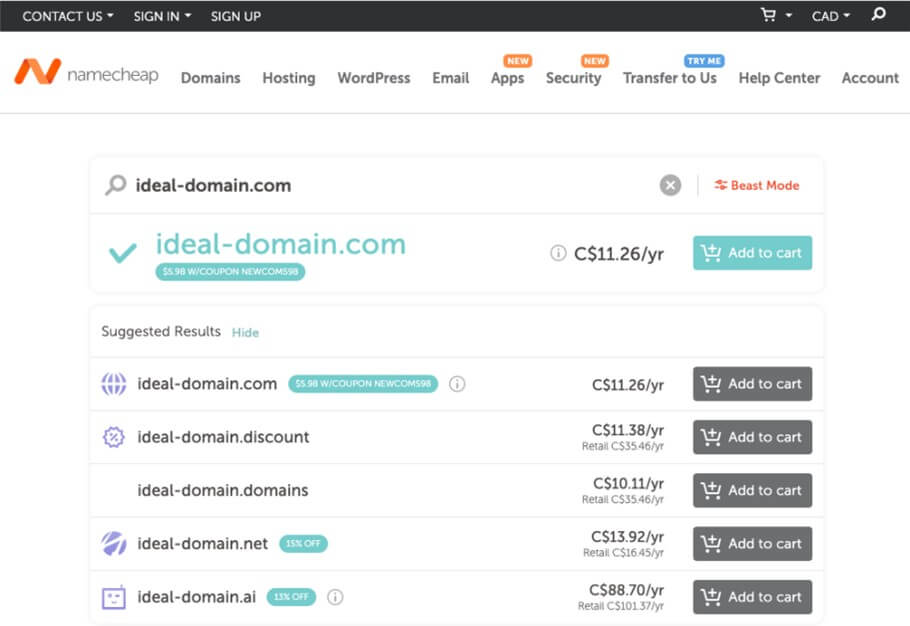Open the Account menu

pos(870,78)
